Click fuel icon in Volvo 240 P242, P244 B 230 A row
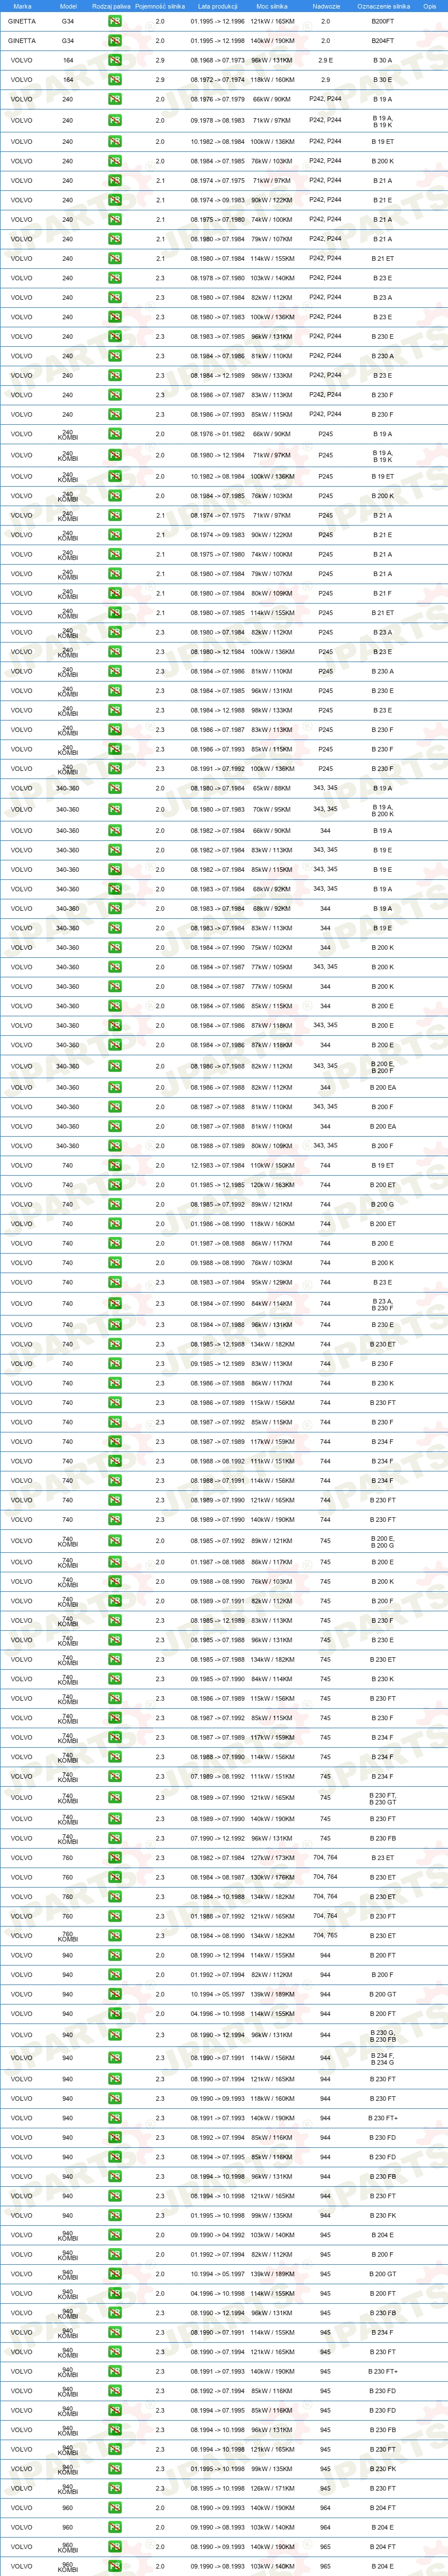Image resolution: width=448 pixels, height=2576 pixels. pyautogui.click(x=115, y=356)
